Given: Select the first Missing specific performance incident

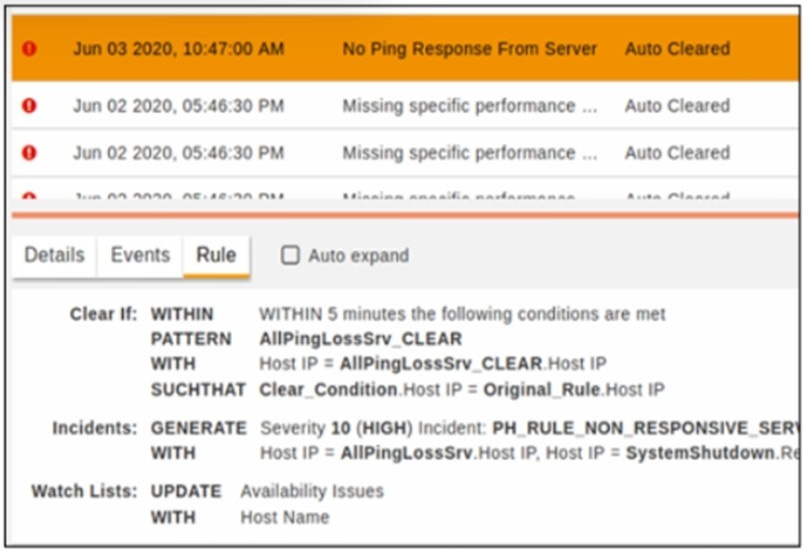Looking at the screenshot, I should pos(469,105).
